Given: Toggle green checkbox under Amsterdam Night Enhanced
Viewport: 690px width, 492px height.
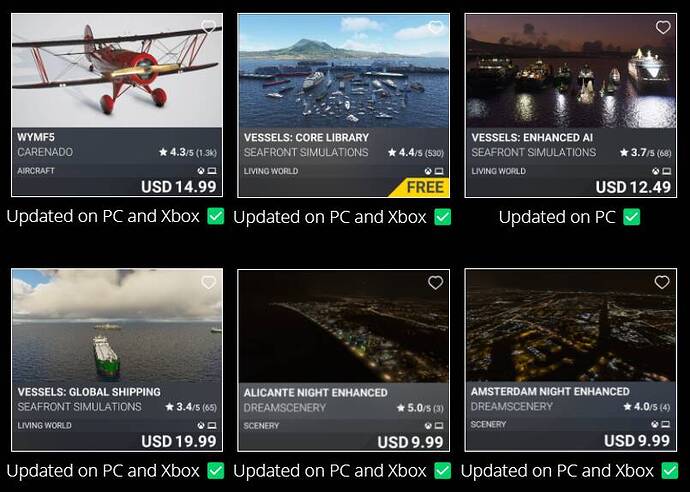Looking at the screenshot, I should tap(670, 471).
